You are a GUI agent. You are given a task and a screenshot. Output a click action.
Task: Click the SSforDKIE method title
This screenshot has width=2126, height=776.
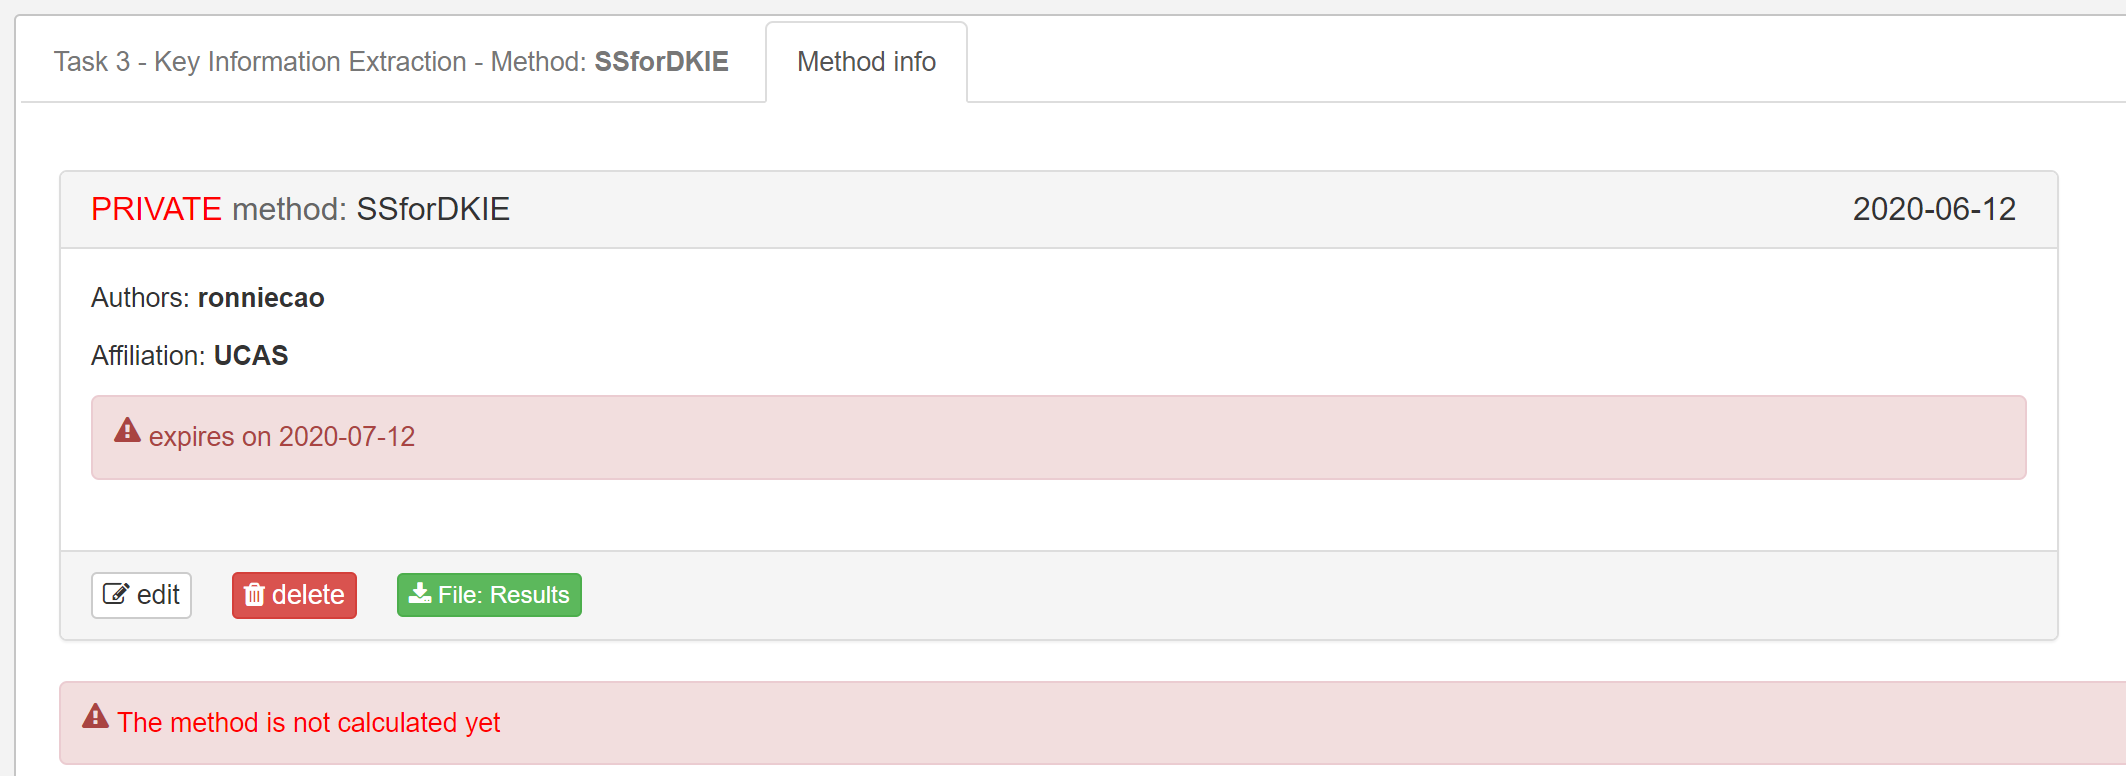[433, 209]
